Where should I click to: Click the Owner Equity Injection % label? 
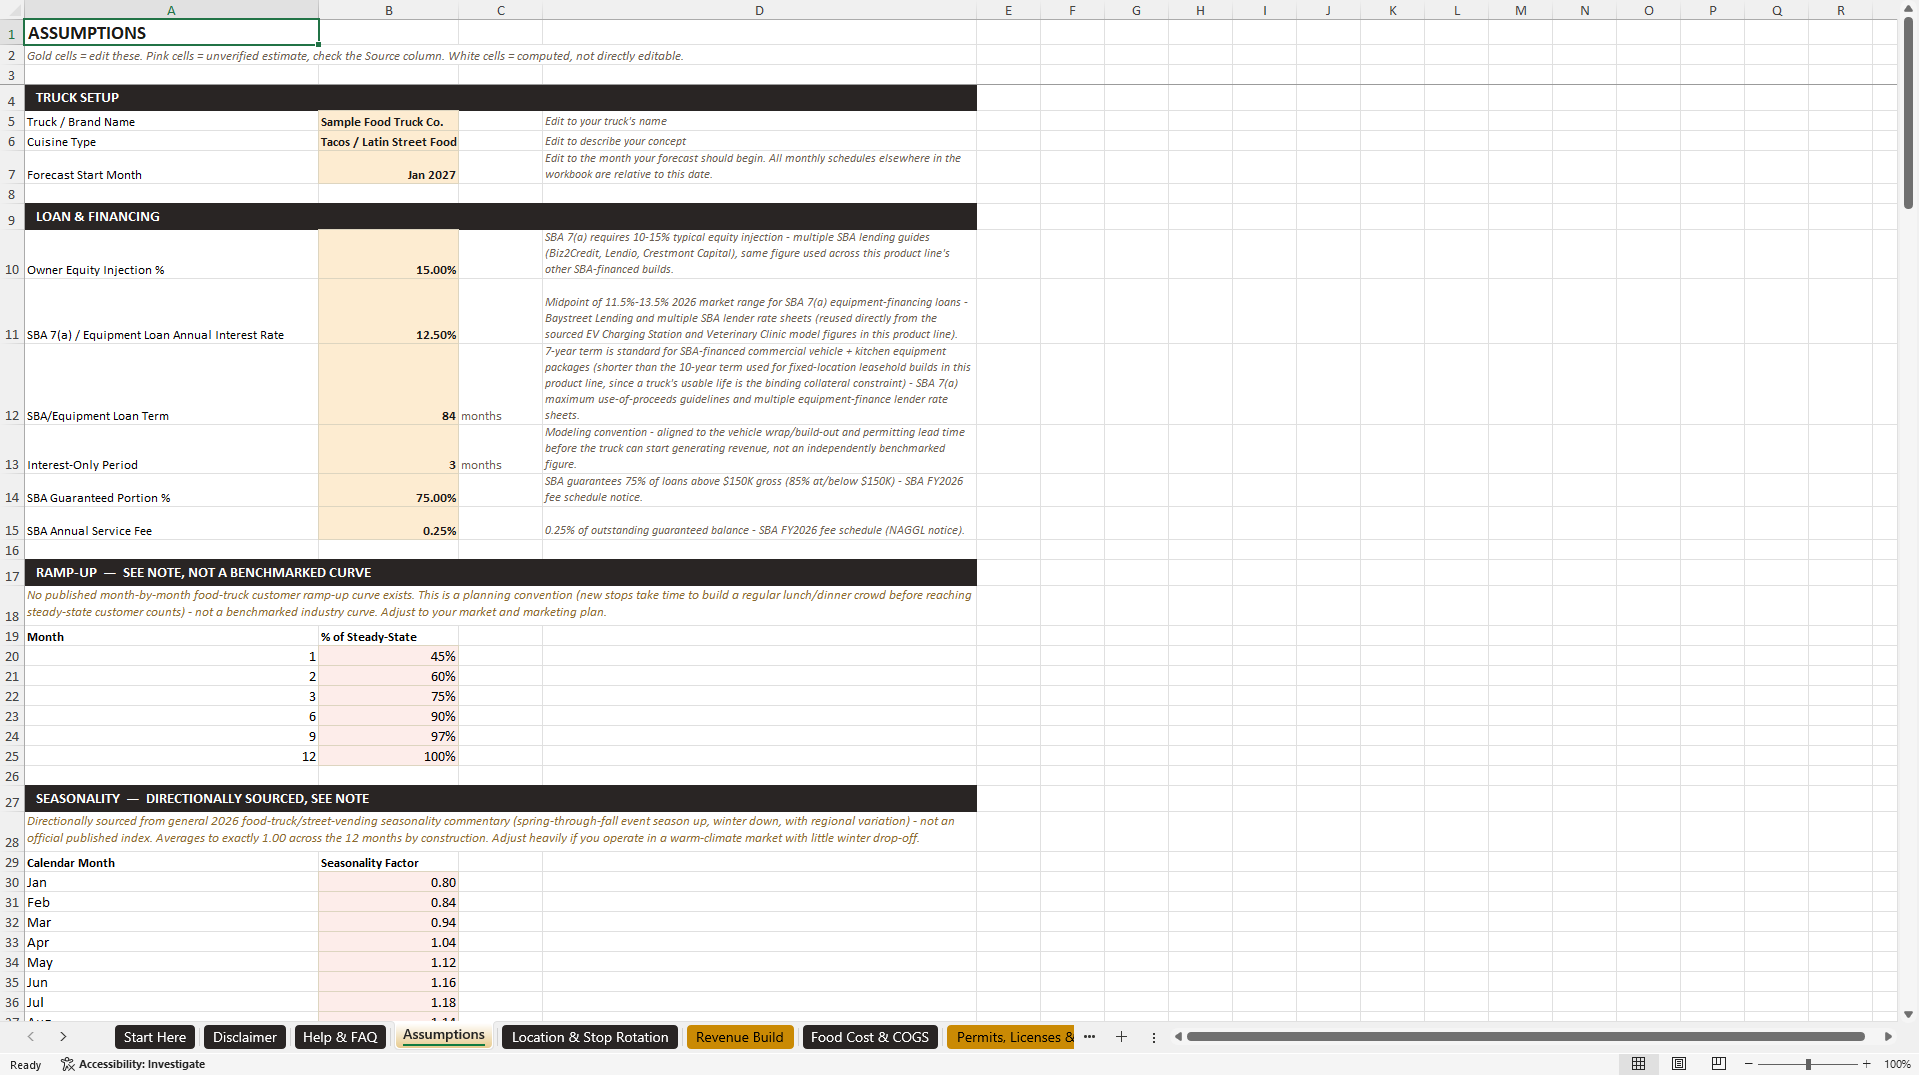pos(95,270)
